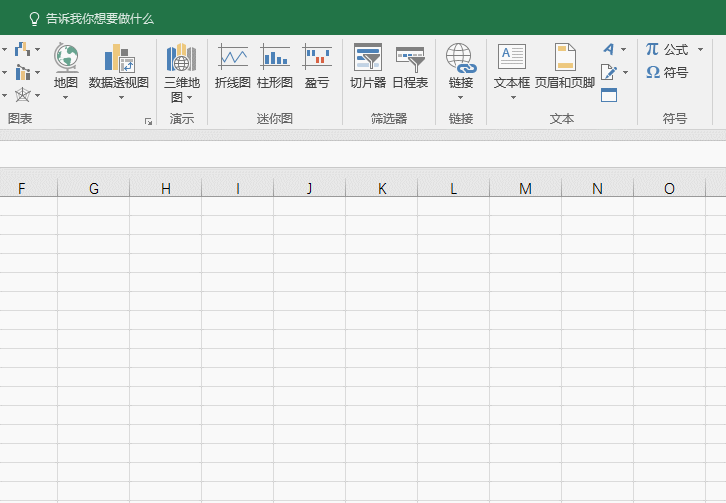Image resolution: width=726 pixels, height=503 pixels.
Task: Select column H header
Action: [166, 188]
